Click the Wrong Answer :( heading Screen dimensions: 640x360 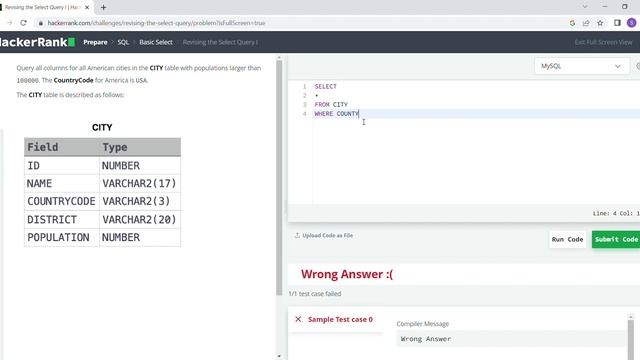[x=347, y=274]
